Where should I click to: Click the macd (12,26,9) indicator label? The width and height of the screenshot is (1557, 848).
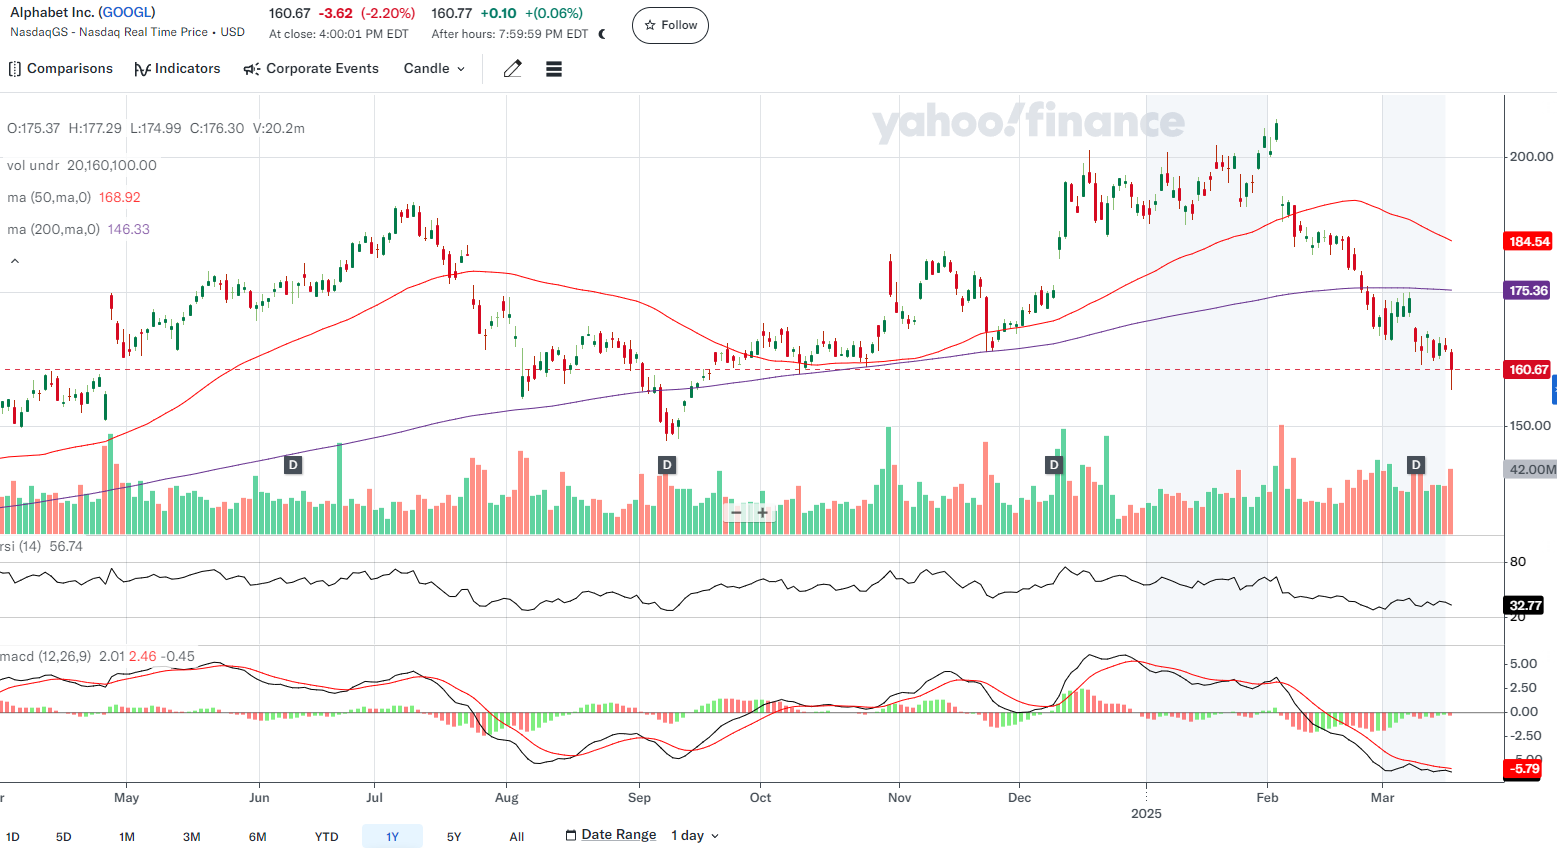pyautogui.click(x=46, y=657)
